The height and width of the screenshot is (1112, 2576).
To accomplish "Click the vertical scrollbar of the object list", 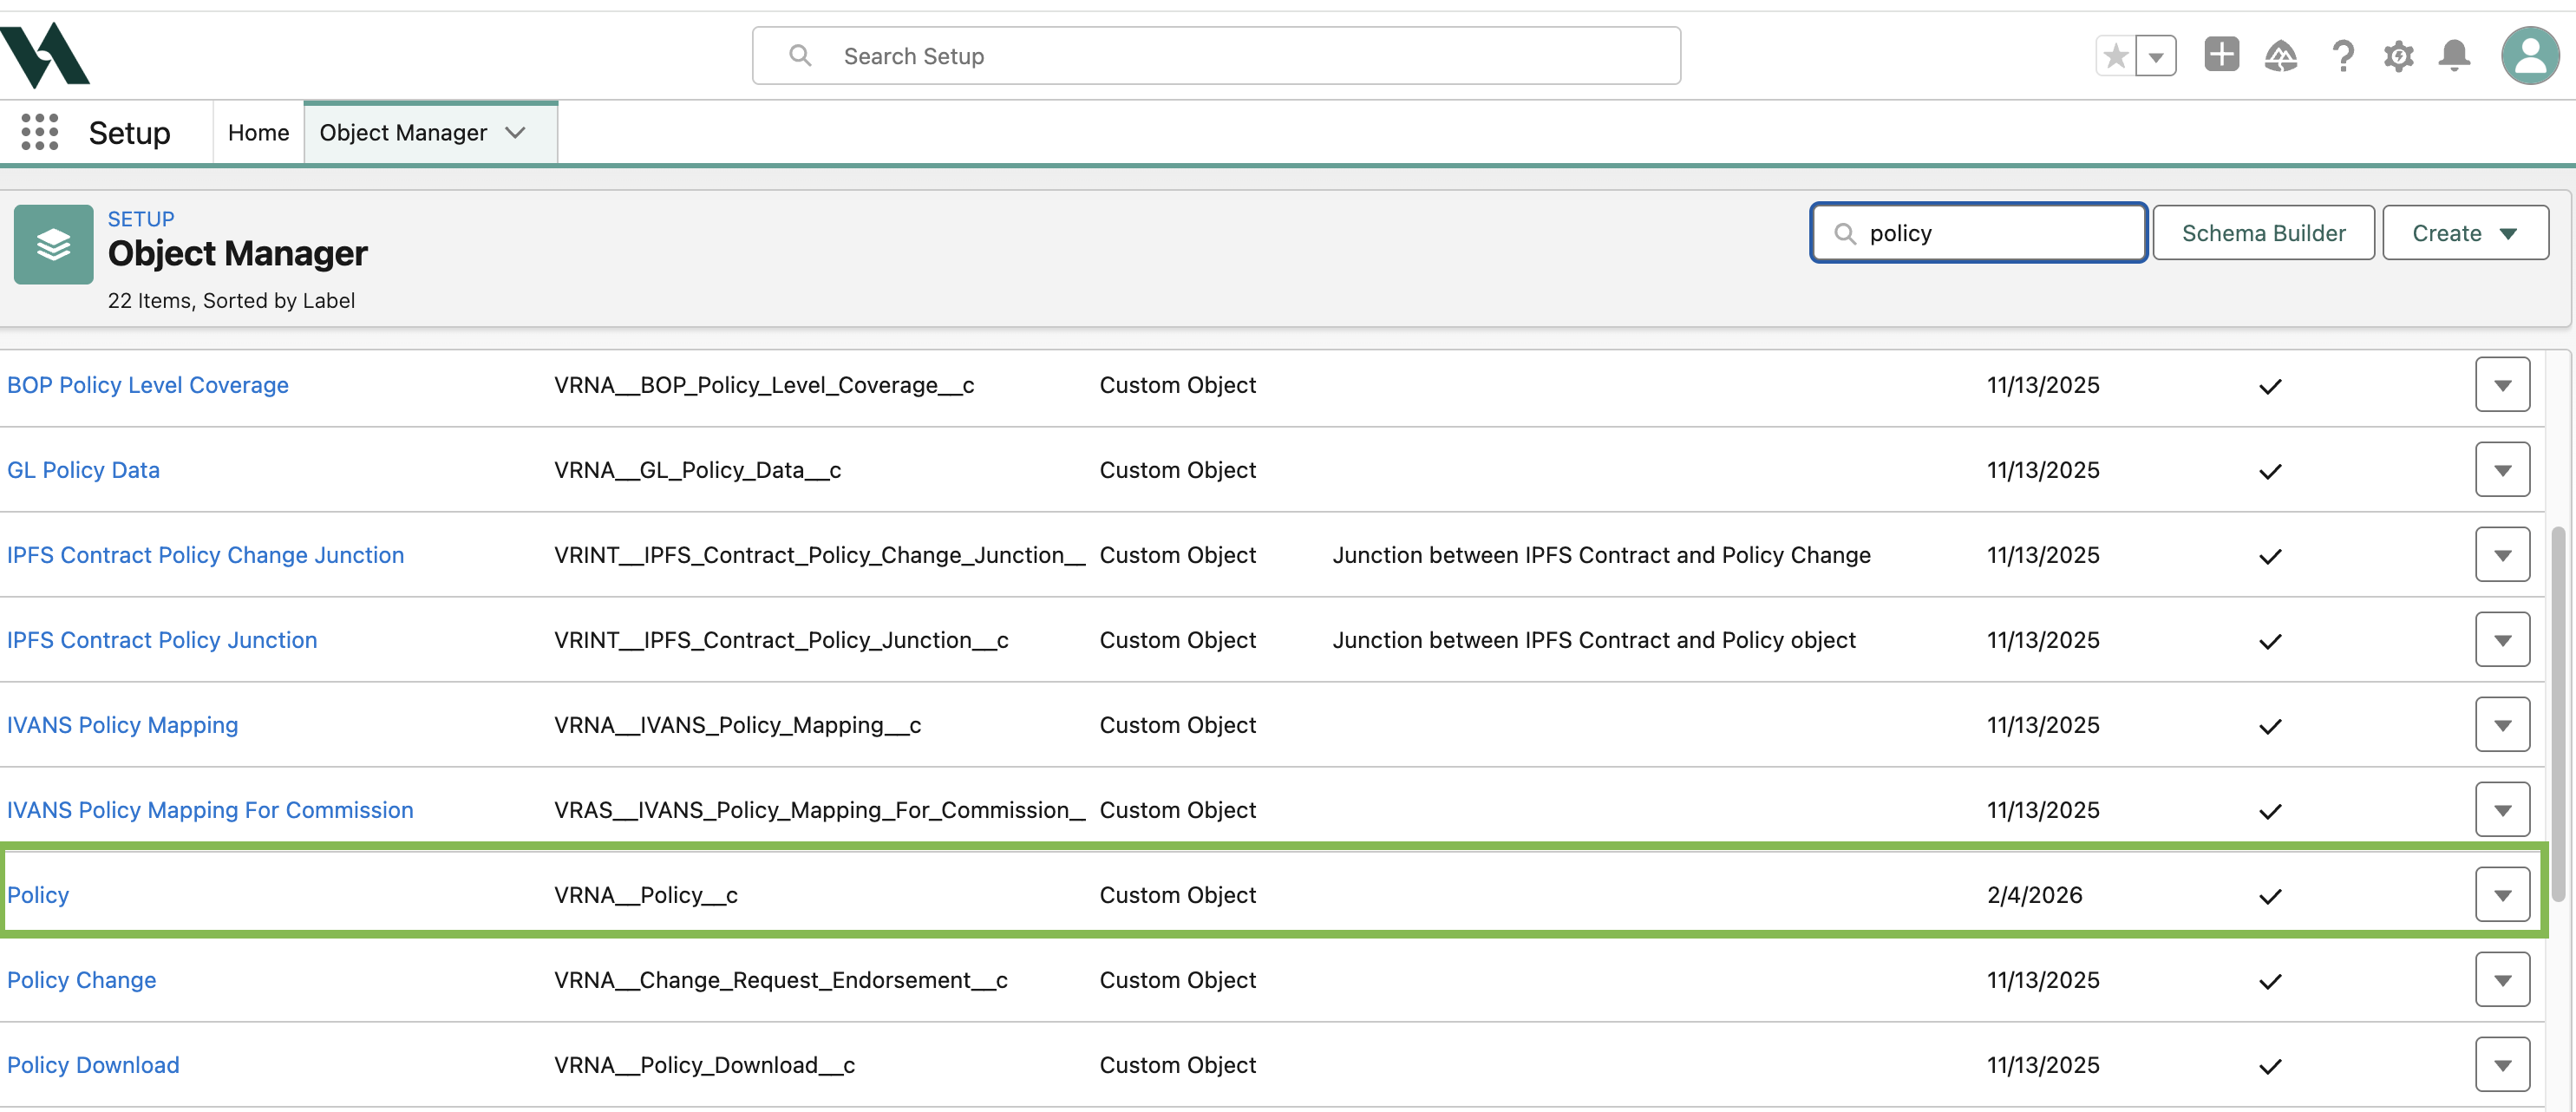I will coord(2558,715).
